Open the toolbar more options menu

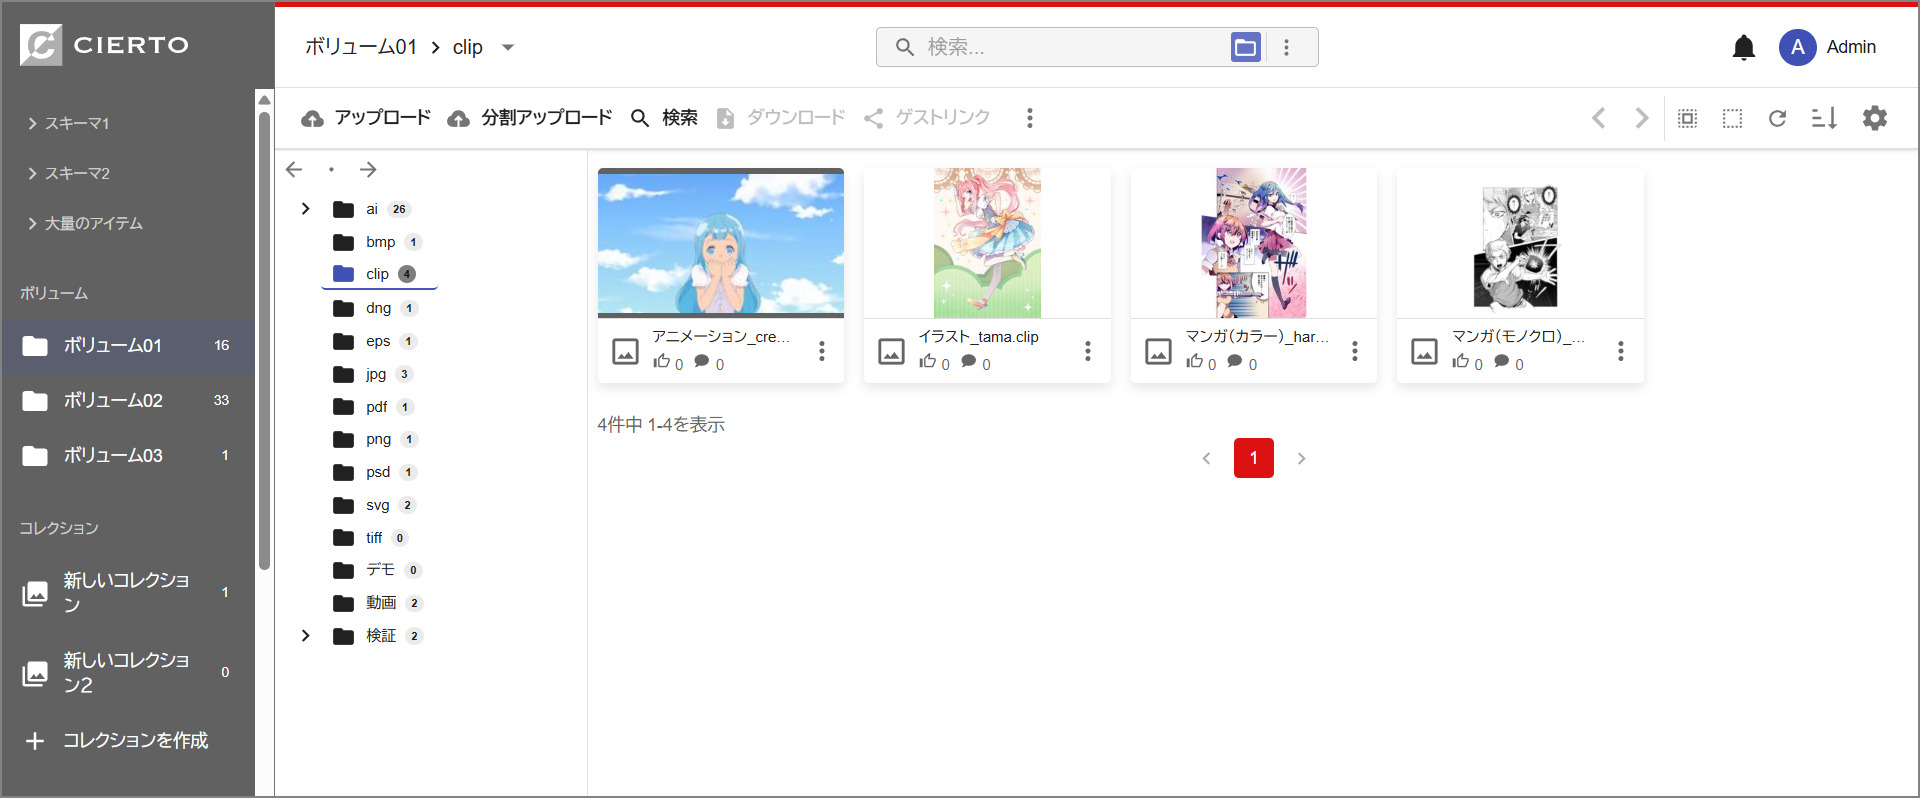1029,118
